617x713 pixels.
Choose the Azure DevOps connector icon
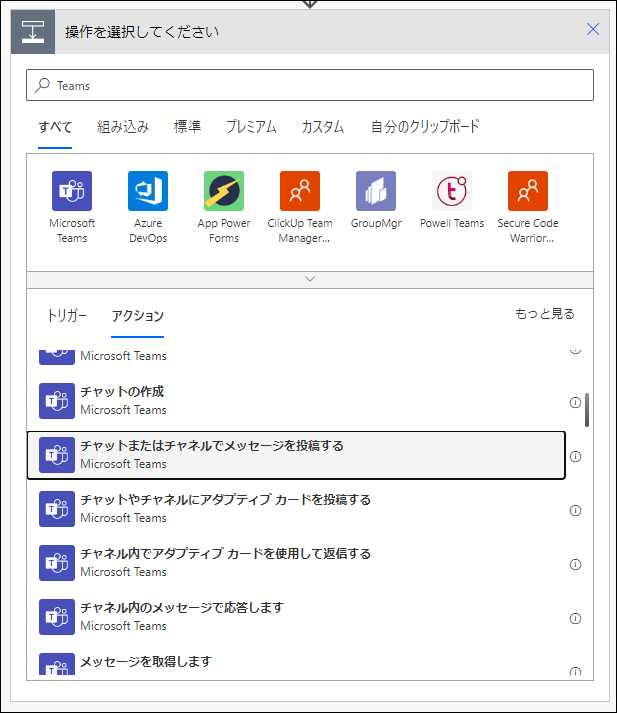coord(148,191)
